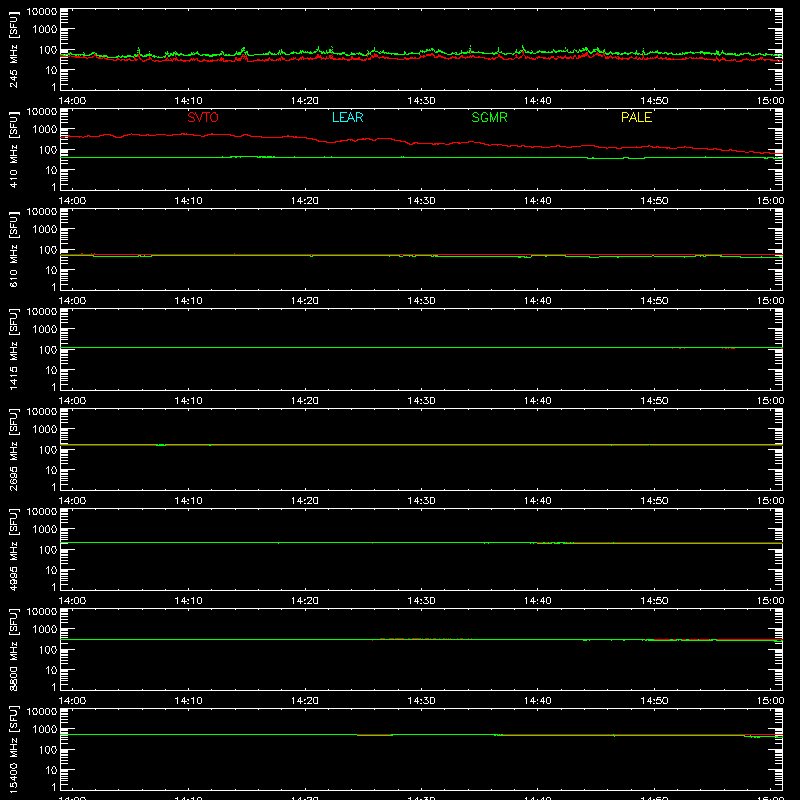
Task: Click 15:00 tick label under 245 MHz plot
Action: point(770,101)
